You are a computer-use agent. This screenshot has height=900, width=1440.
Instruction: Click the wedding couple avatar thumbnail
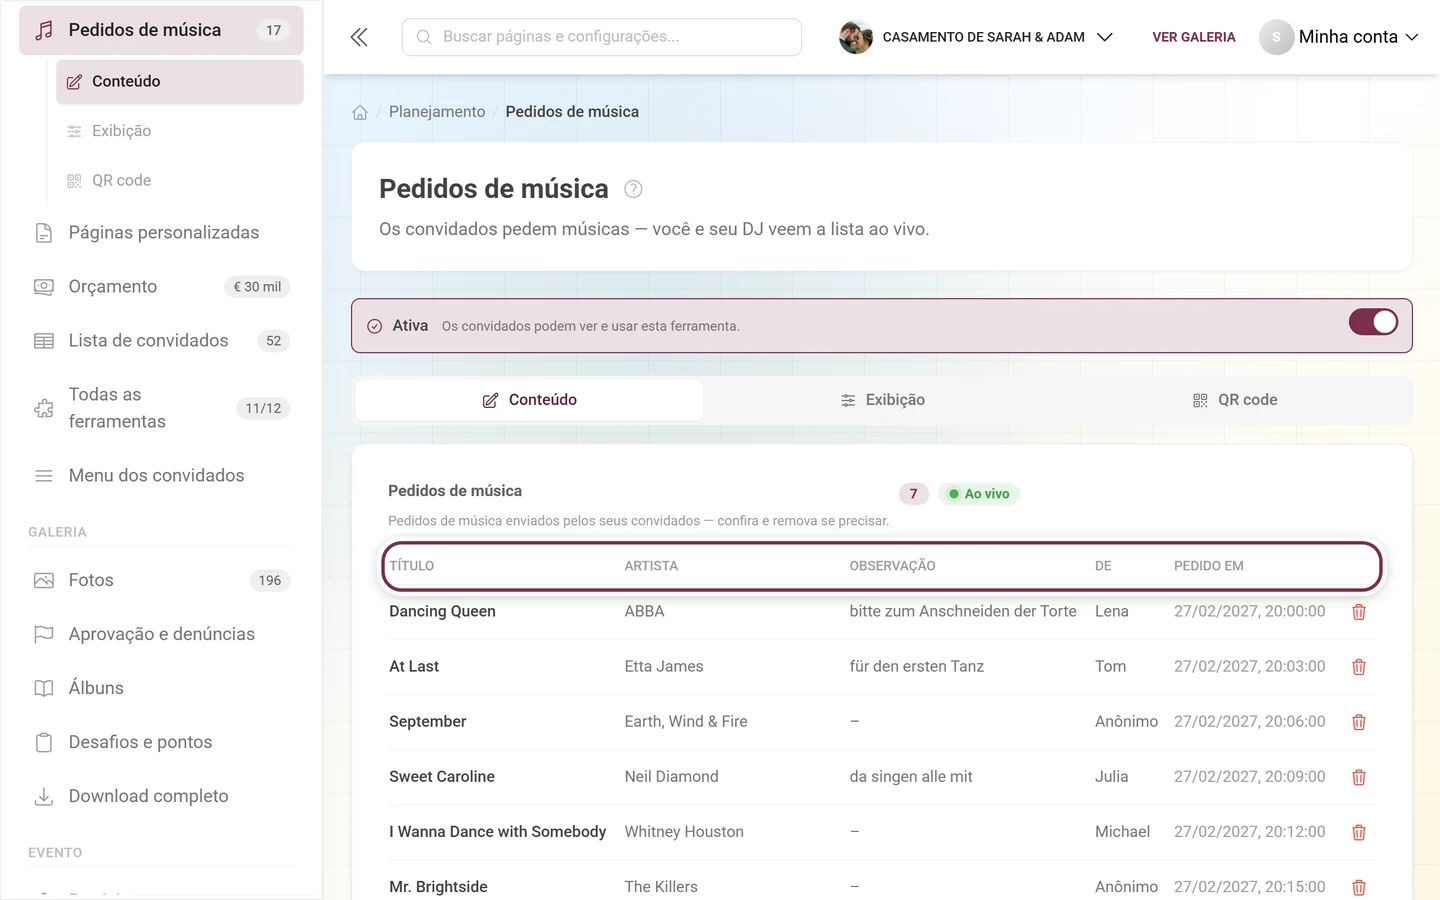point(856,37)
